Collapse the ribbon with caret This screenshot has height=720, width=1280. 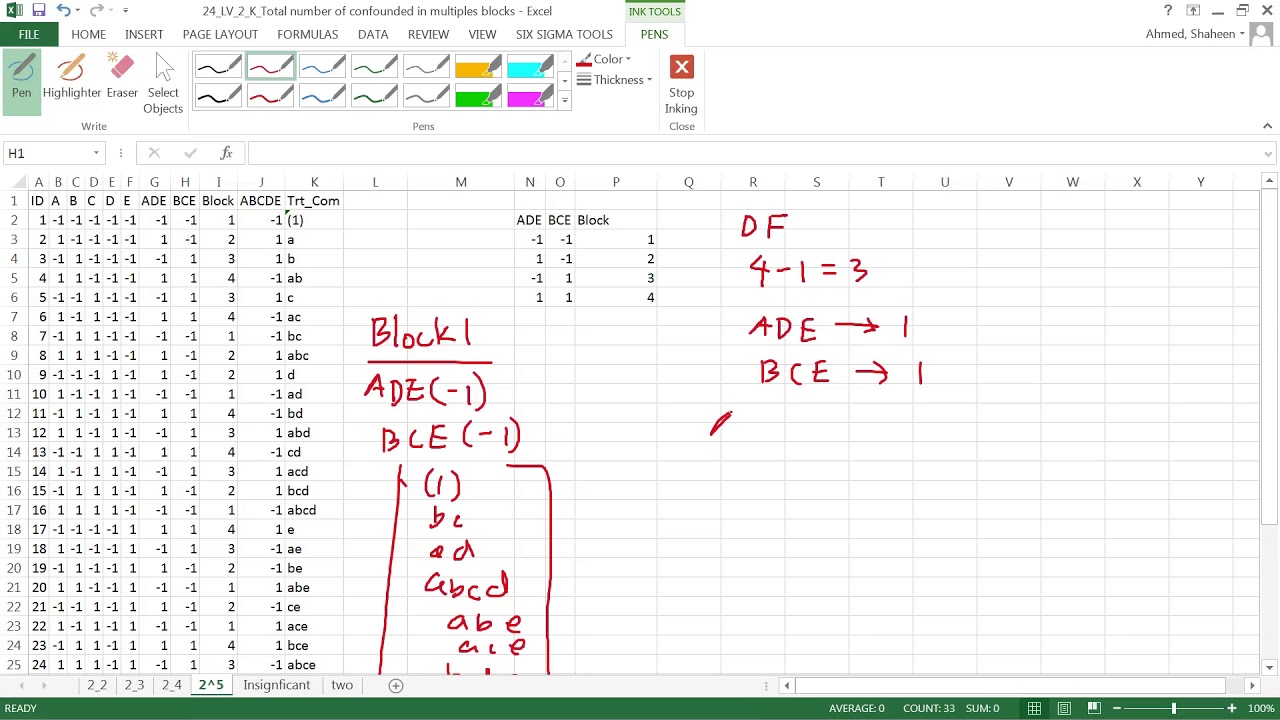click(x=1267, y=126)
